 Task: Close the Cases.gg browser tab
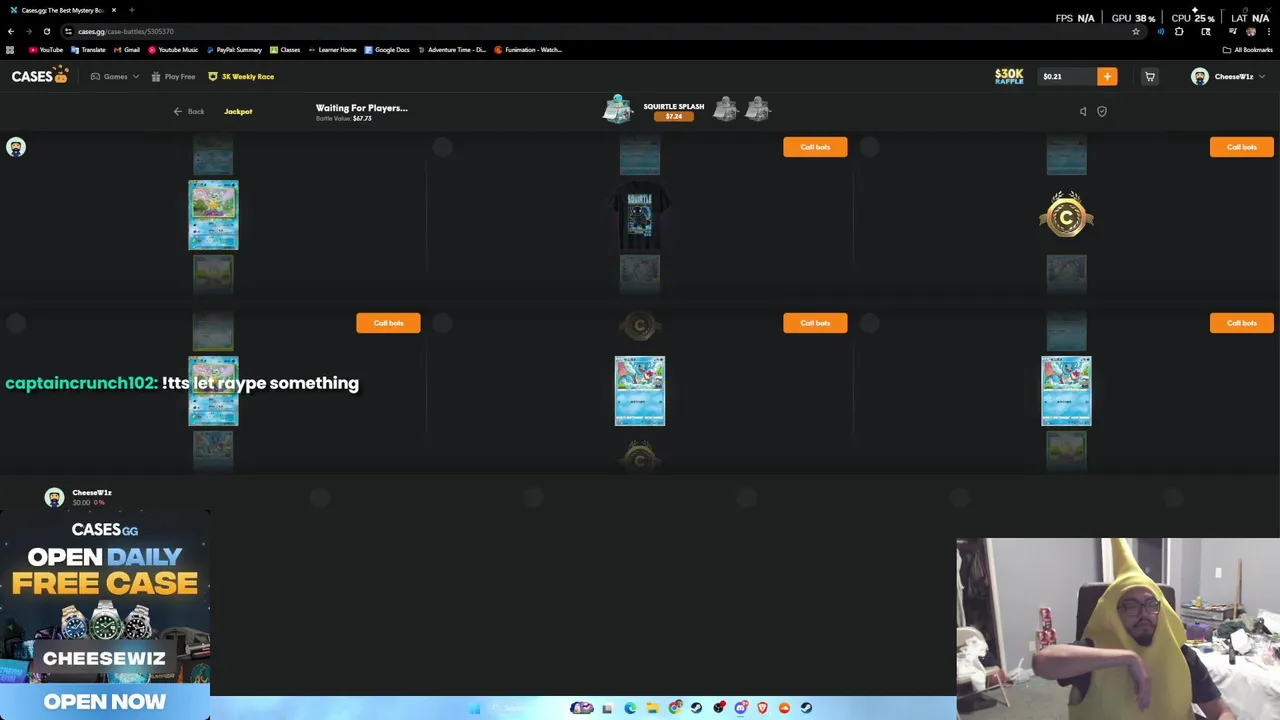point(114,10)
